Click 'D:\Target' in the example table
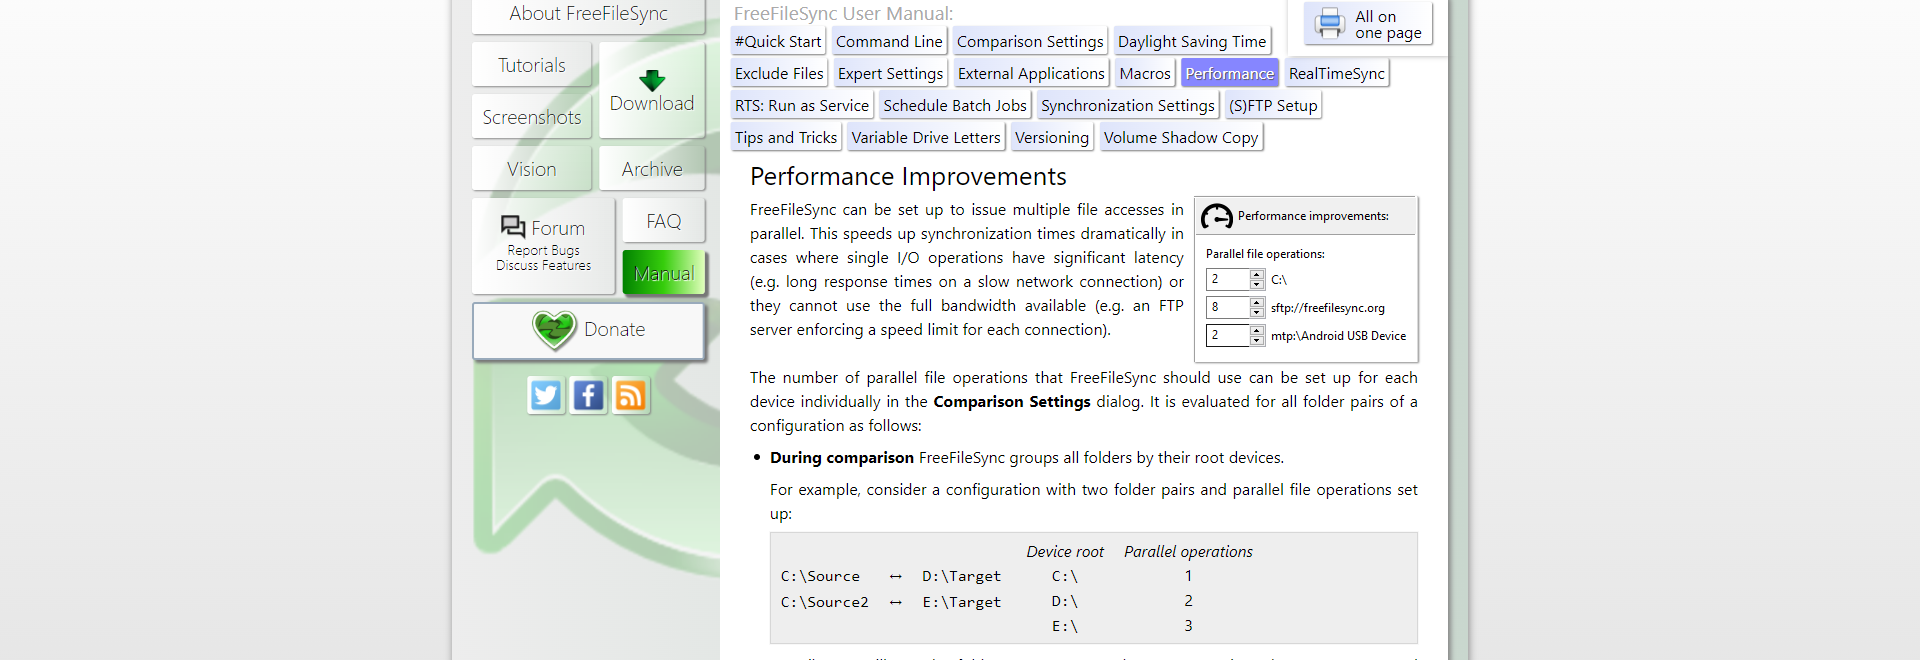This screenshot has width=1920, height=660. pos(961,576)
